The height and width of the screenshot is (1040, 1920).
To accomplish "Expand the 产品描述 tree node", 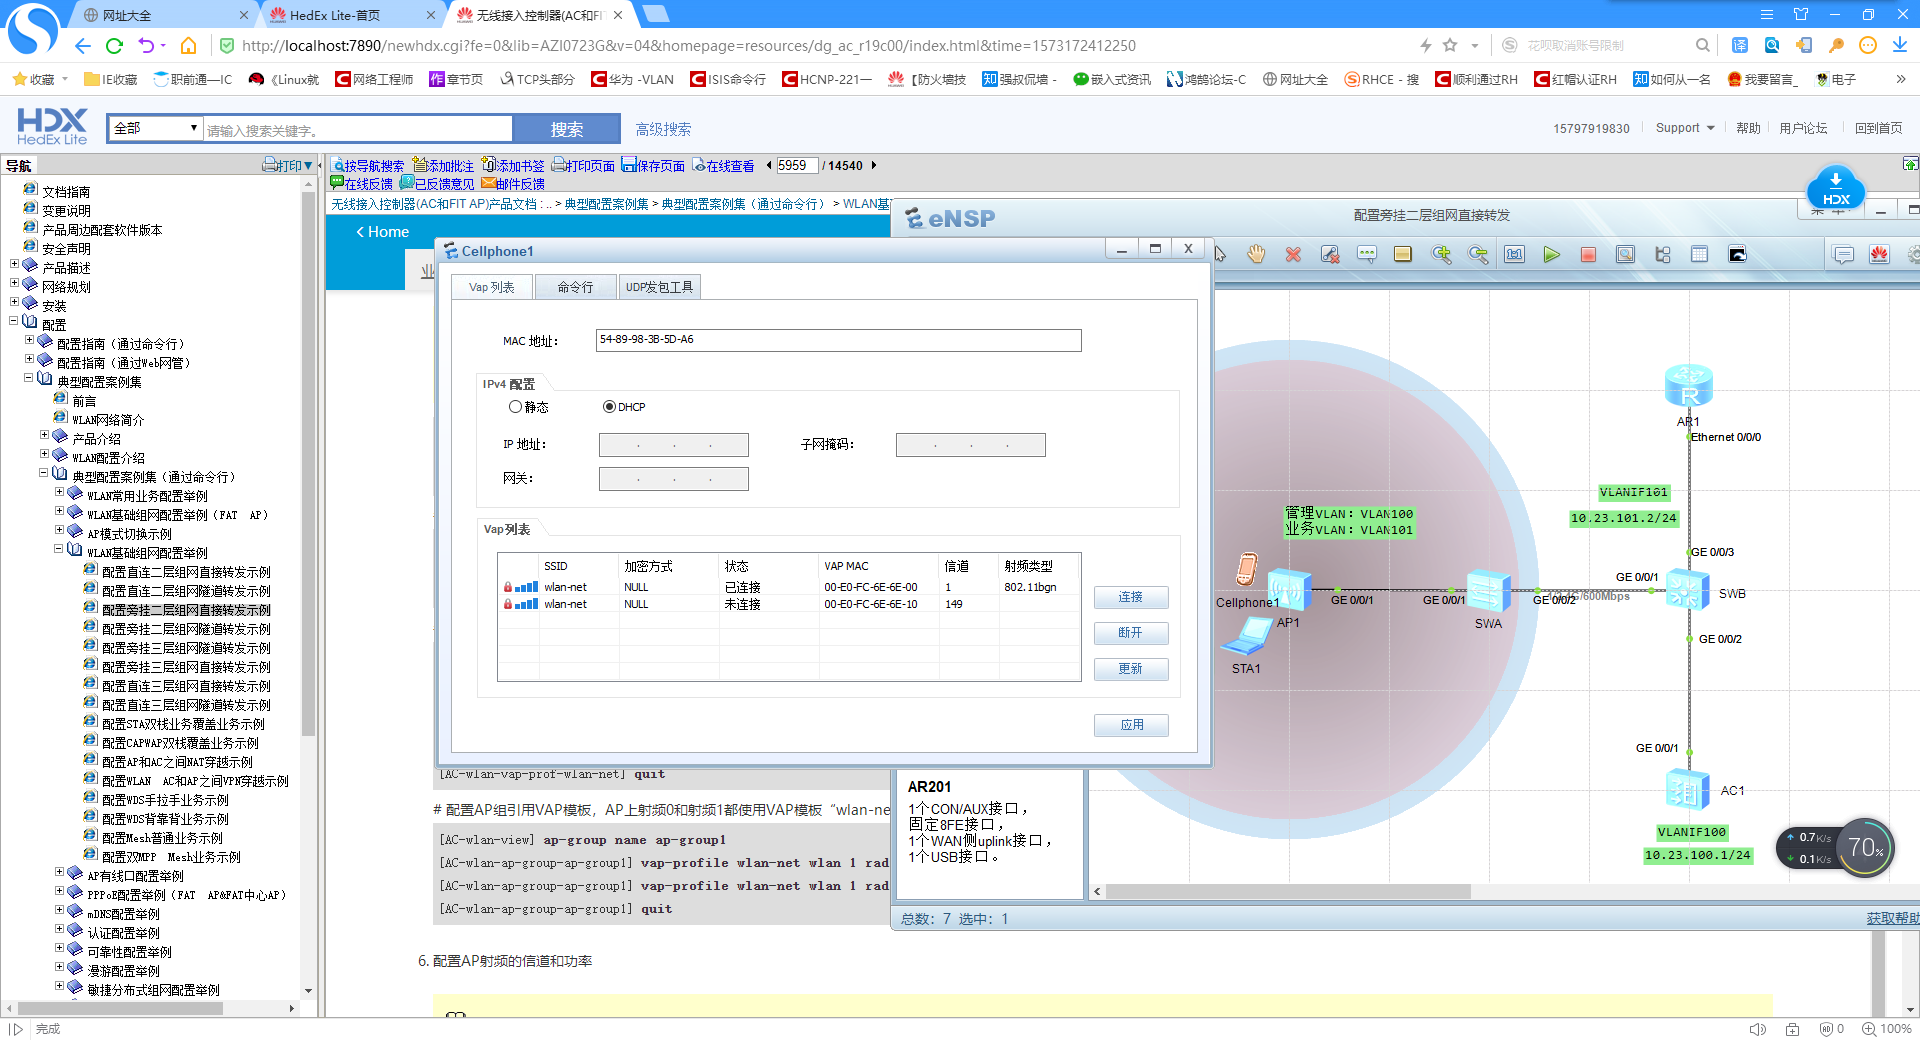I will pos(14,265).
